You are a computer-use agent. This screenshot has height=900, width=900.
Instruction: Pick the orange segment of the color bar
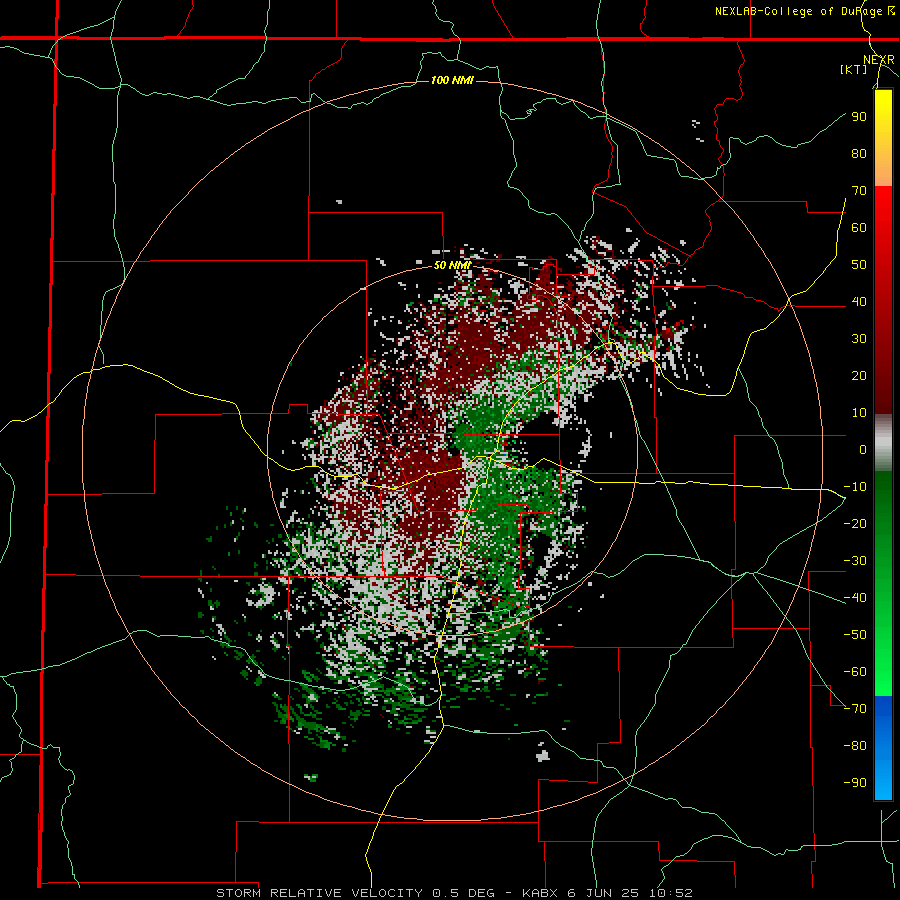click(x=883, y=166)
